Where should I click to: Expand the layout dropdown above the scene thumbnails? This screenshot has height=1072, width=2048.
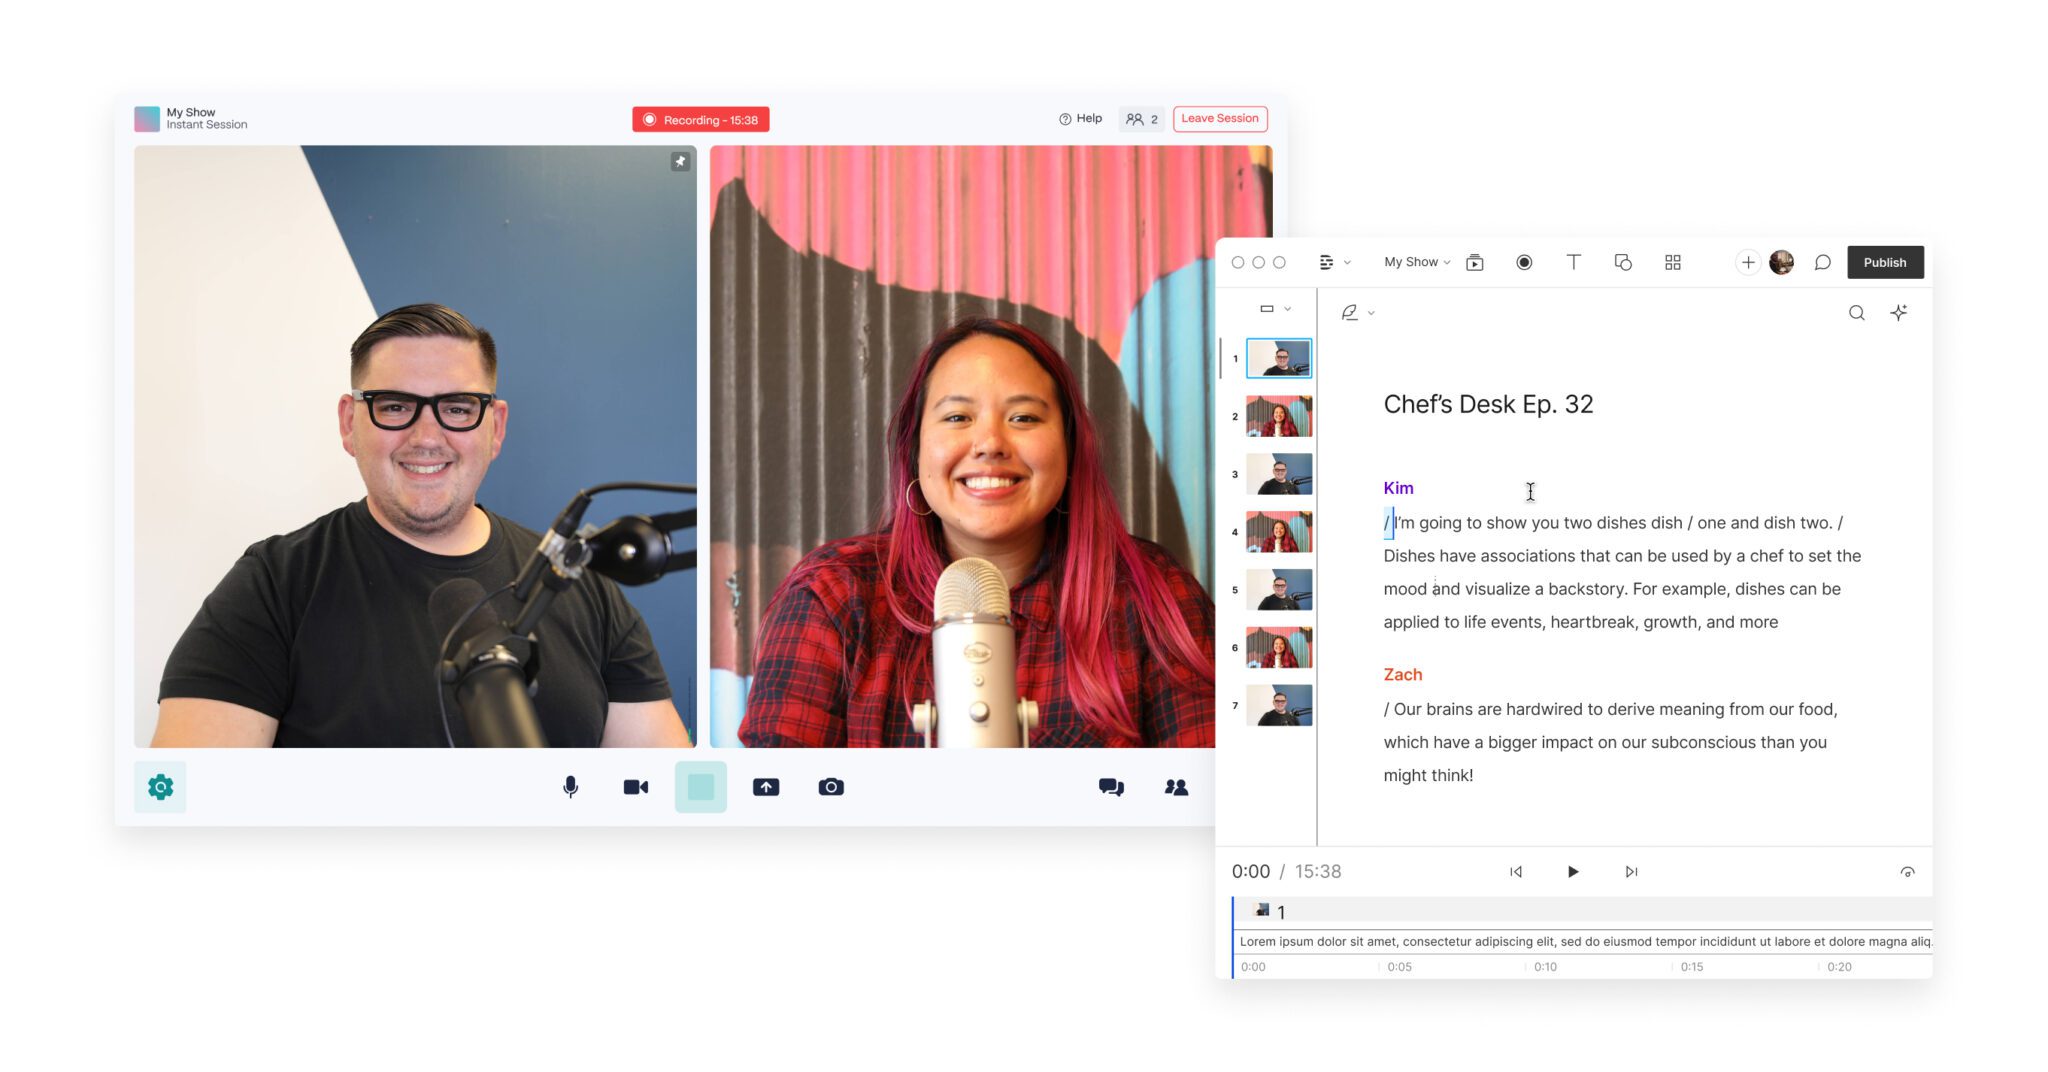1272,309
